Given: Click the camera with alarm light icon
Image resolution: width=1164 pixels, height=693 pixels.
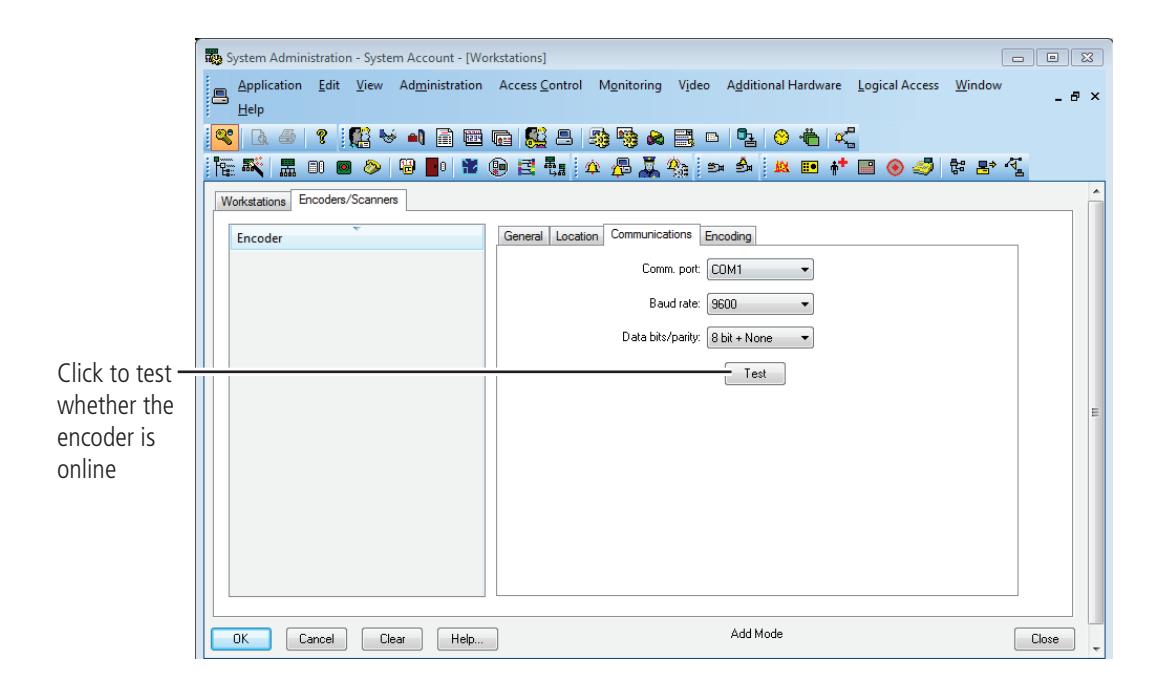Looking at the screenshot, I should point(745,167).
